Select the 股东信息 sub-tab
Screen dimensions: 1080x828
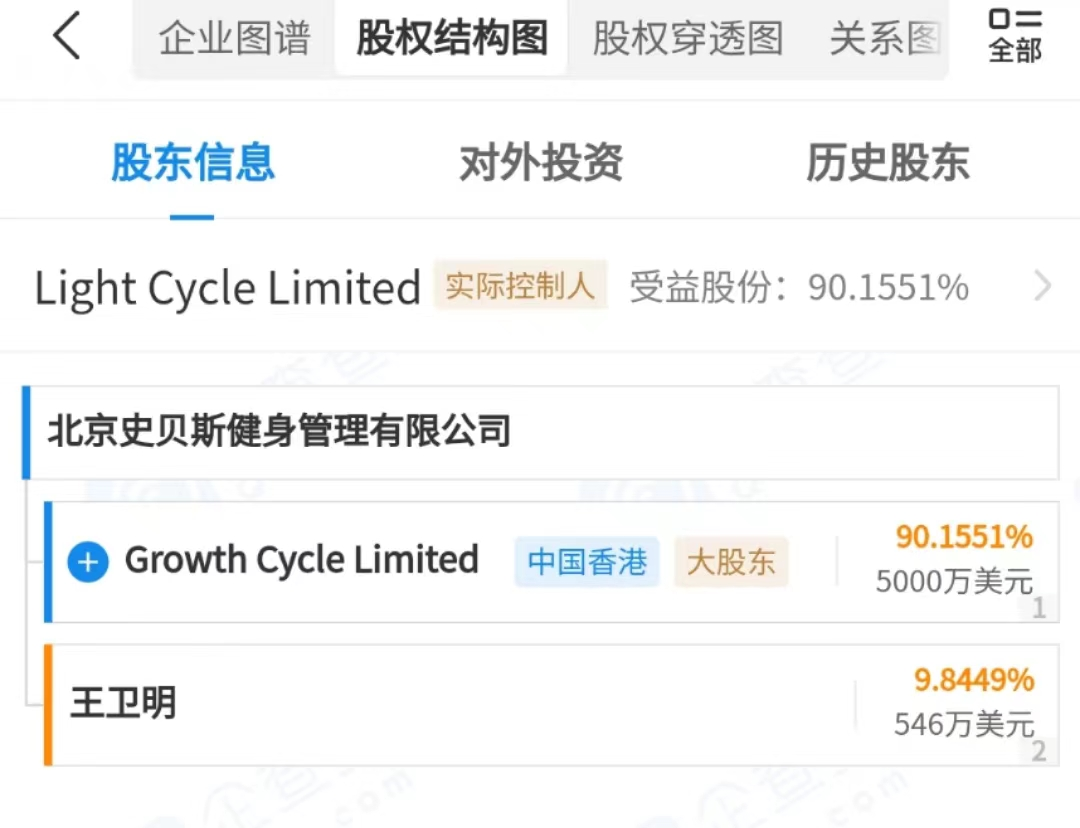coord(193,163)
